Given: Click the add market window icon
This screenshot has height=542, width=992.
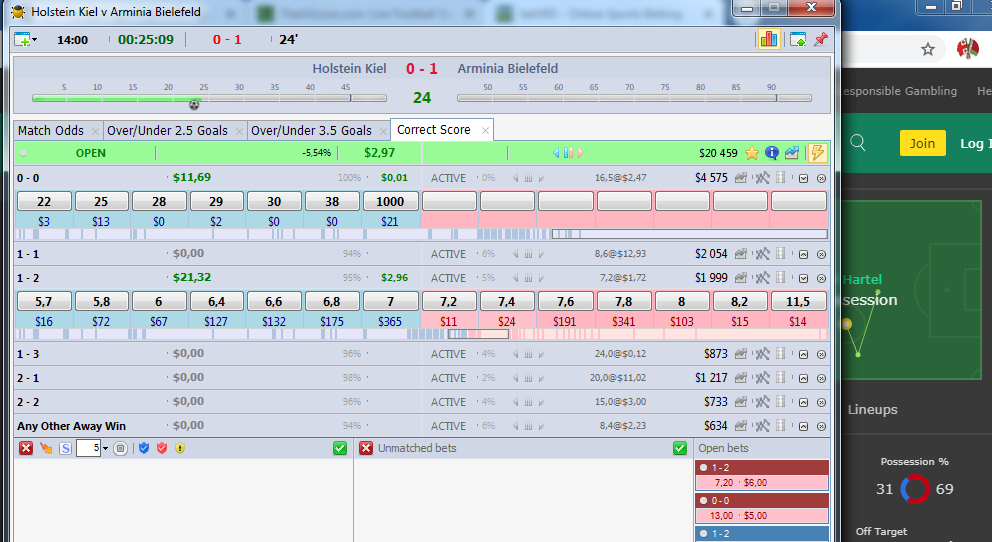Looking at the screenshot, I should point(22,39).
